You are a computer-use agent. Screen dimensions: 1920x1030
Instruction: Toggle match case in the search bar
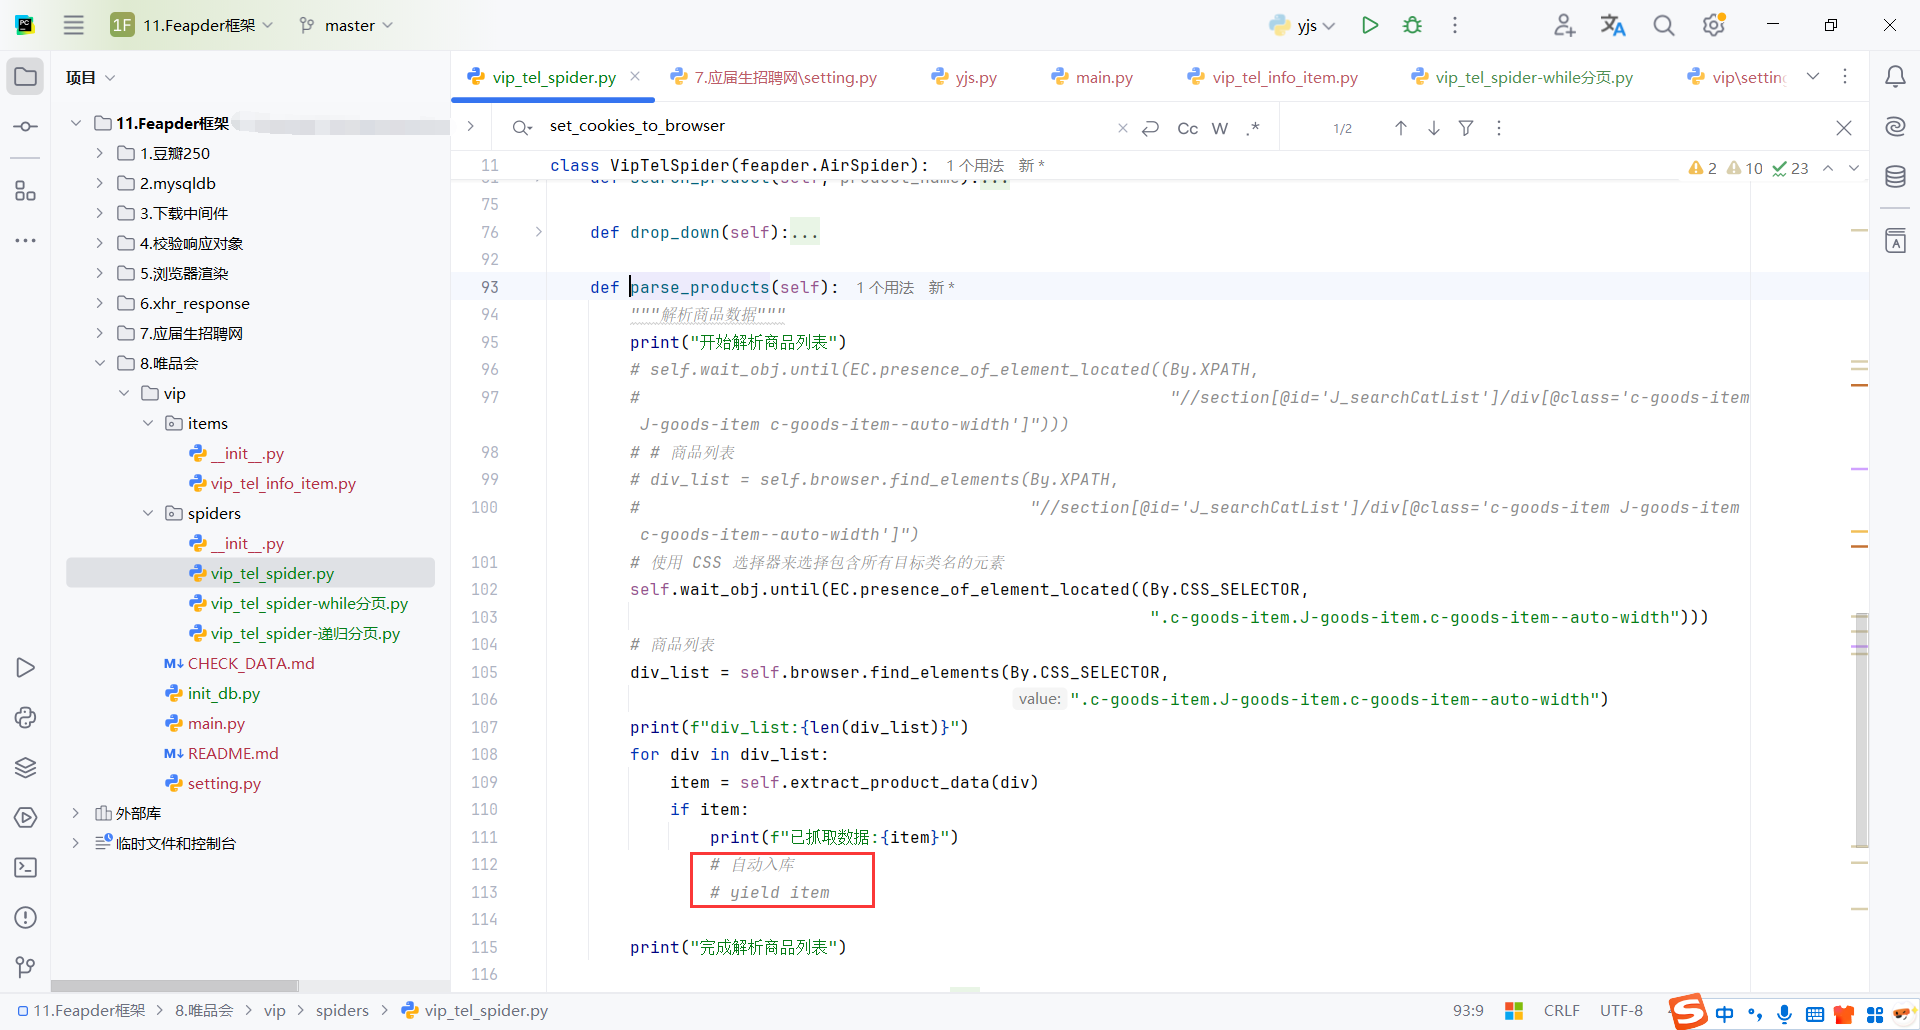coord(1186,128)
